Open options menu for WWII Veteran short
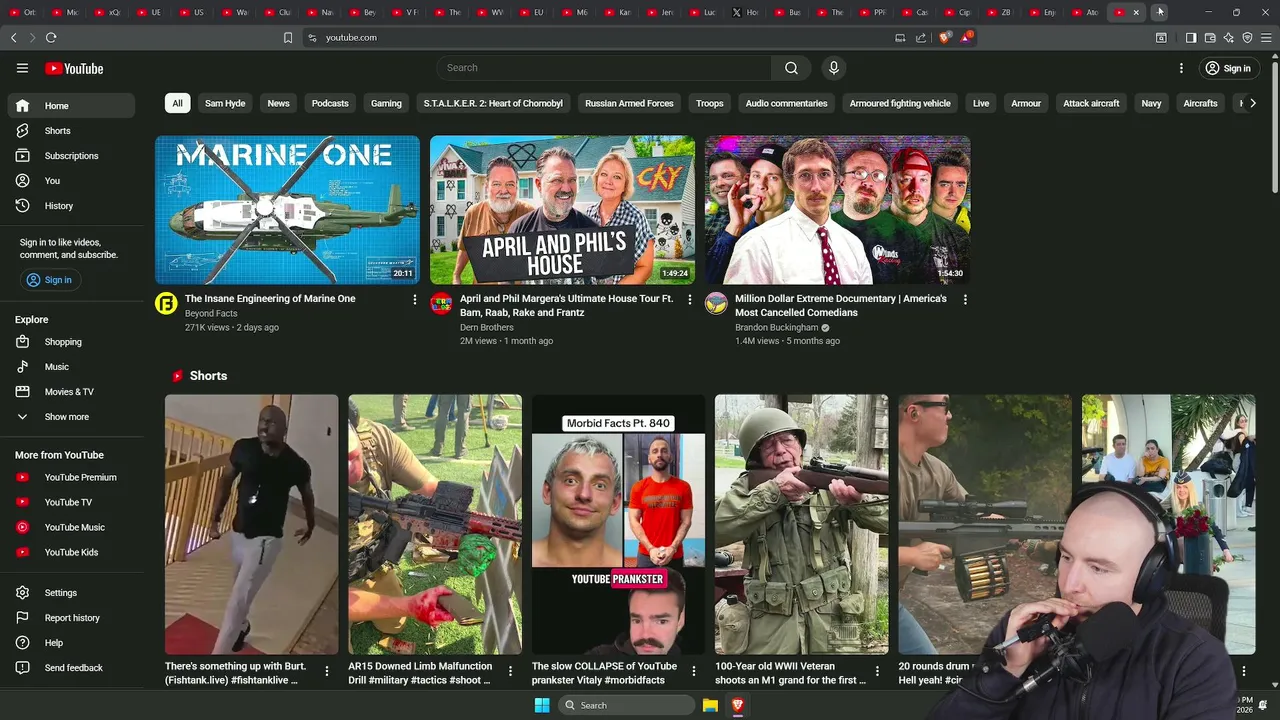 pos(877,671)
